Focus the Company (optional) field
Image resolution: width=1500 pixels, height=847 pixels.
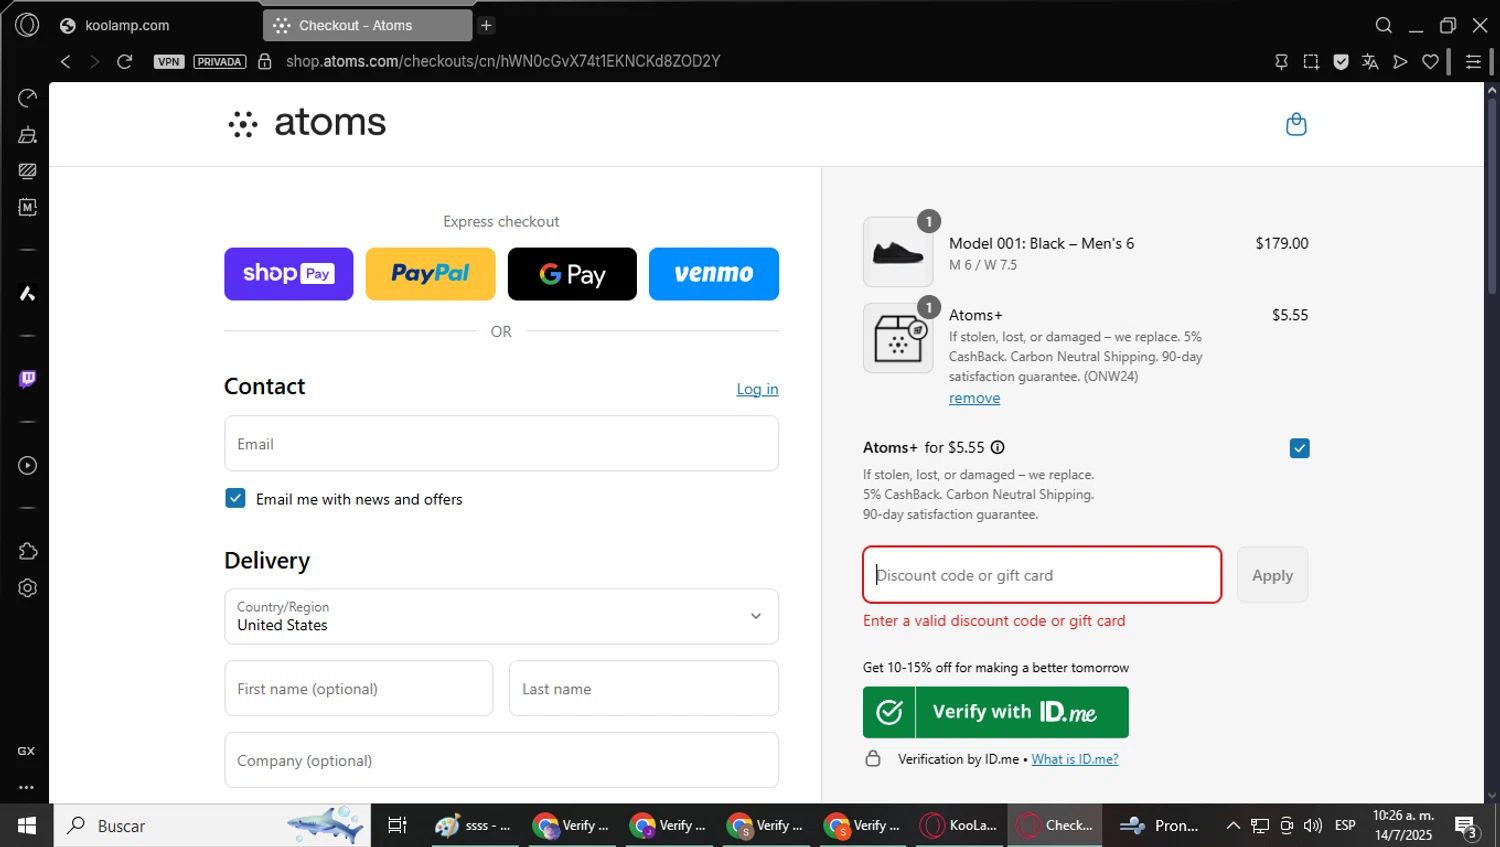click(x=501, y=760)
